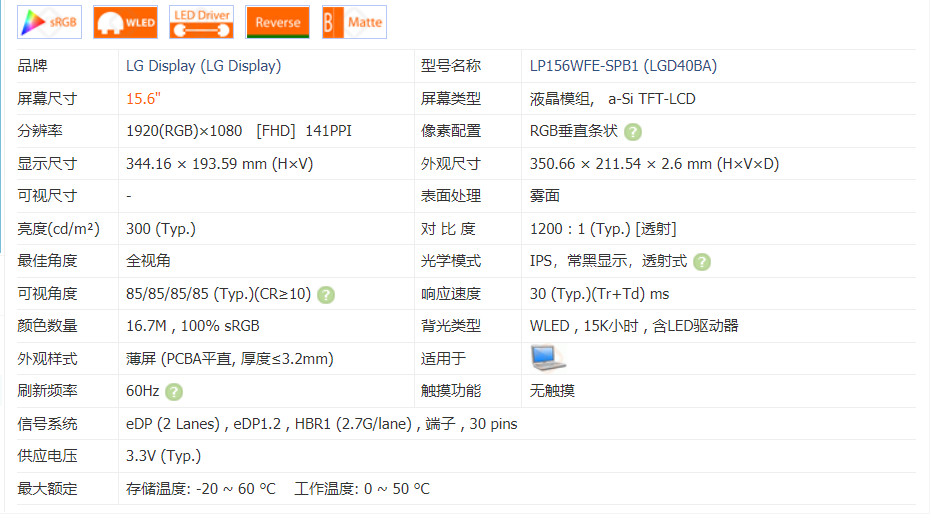This screenshot has width=931, height=524.
Task: Select the 30 (Typ.)(Tr+Td) ms response value
Action: tap(600, 294)
